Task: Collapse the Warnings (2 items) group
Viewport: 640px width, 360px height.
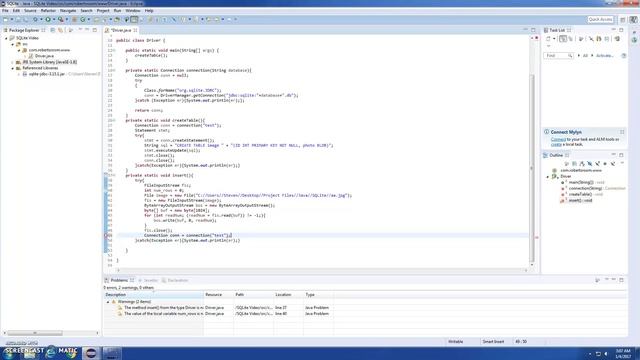Action: pos(108,302)
